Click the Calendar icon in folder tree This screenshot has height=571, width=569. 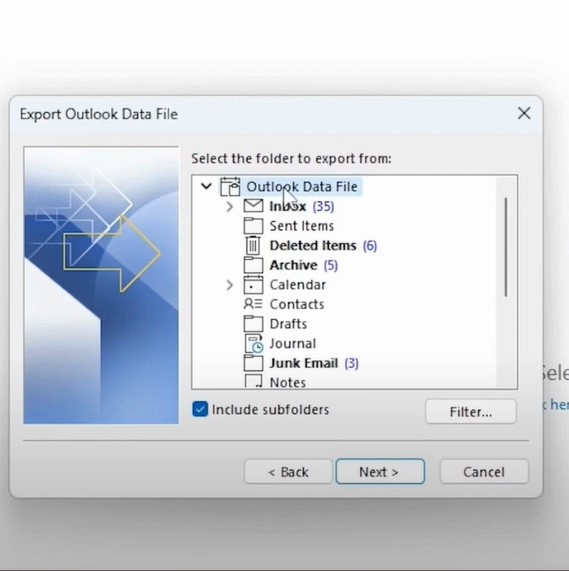(253, 284)
